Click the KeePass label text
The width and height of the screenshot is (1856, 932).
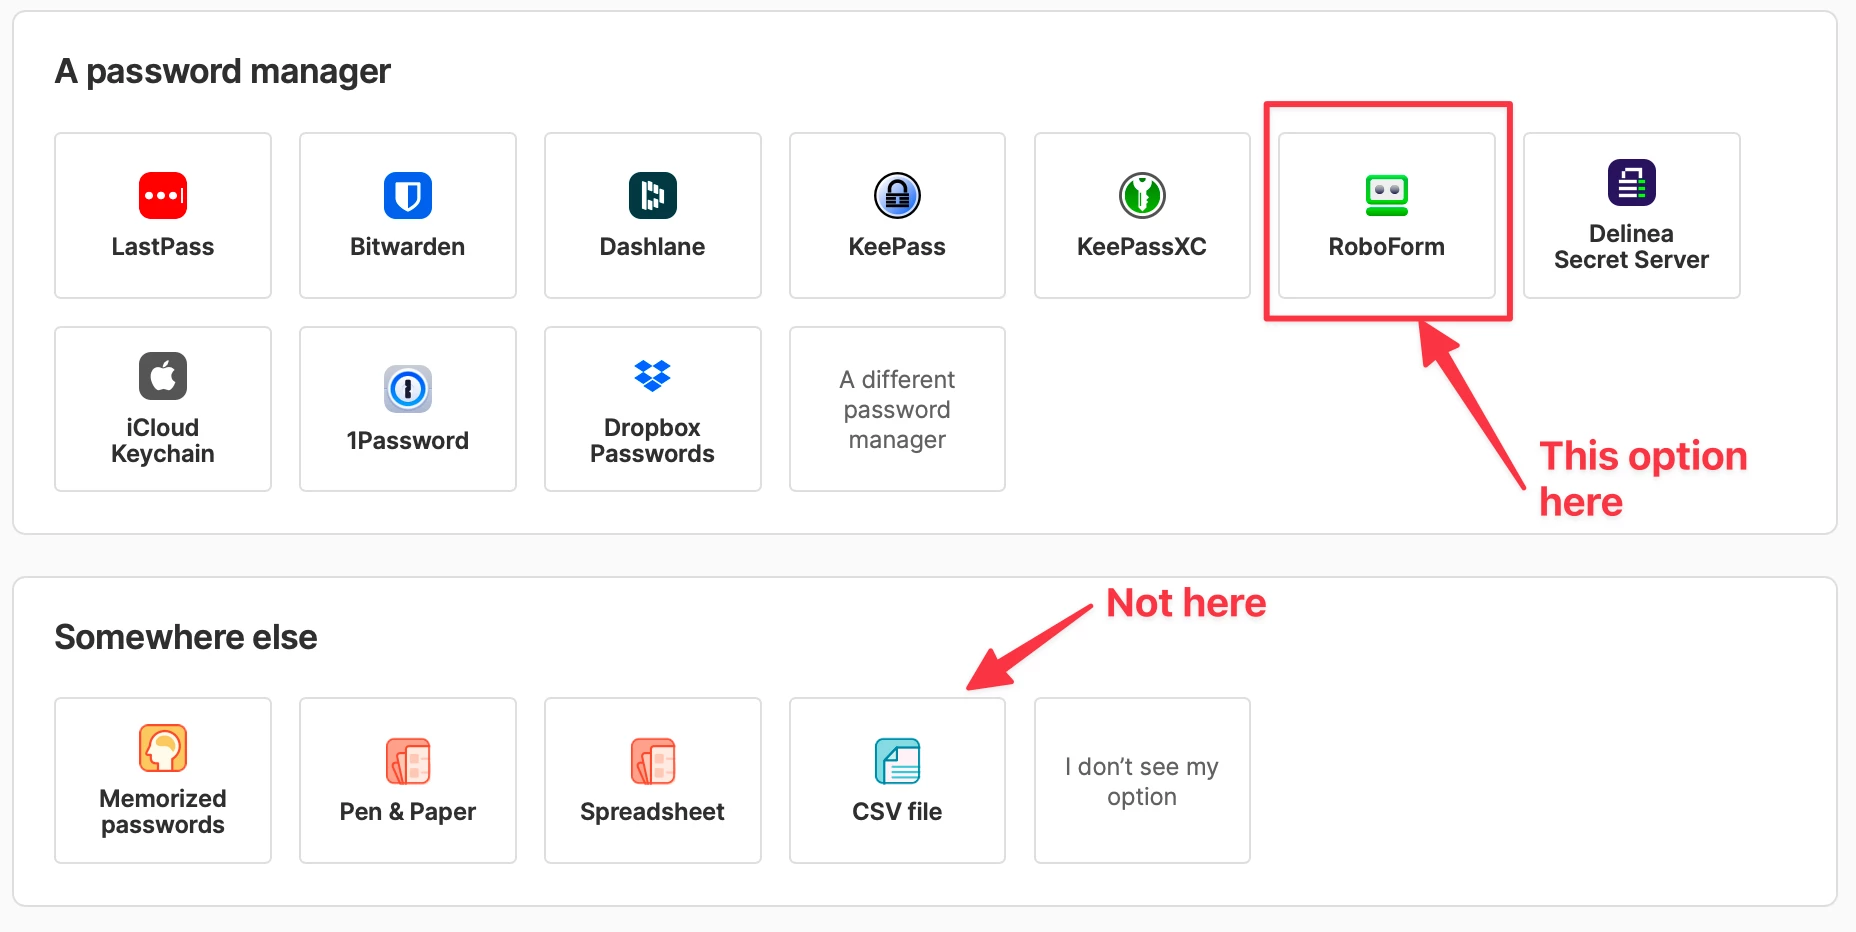tap(897, 247)
